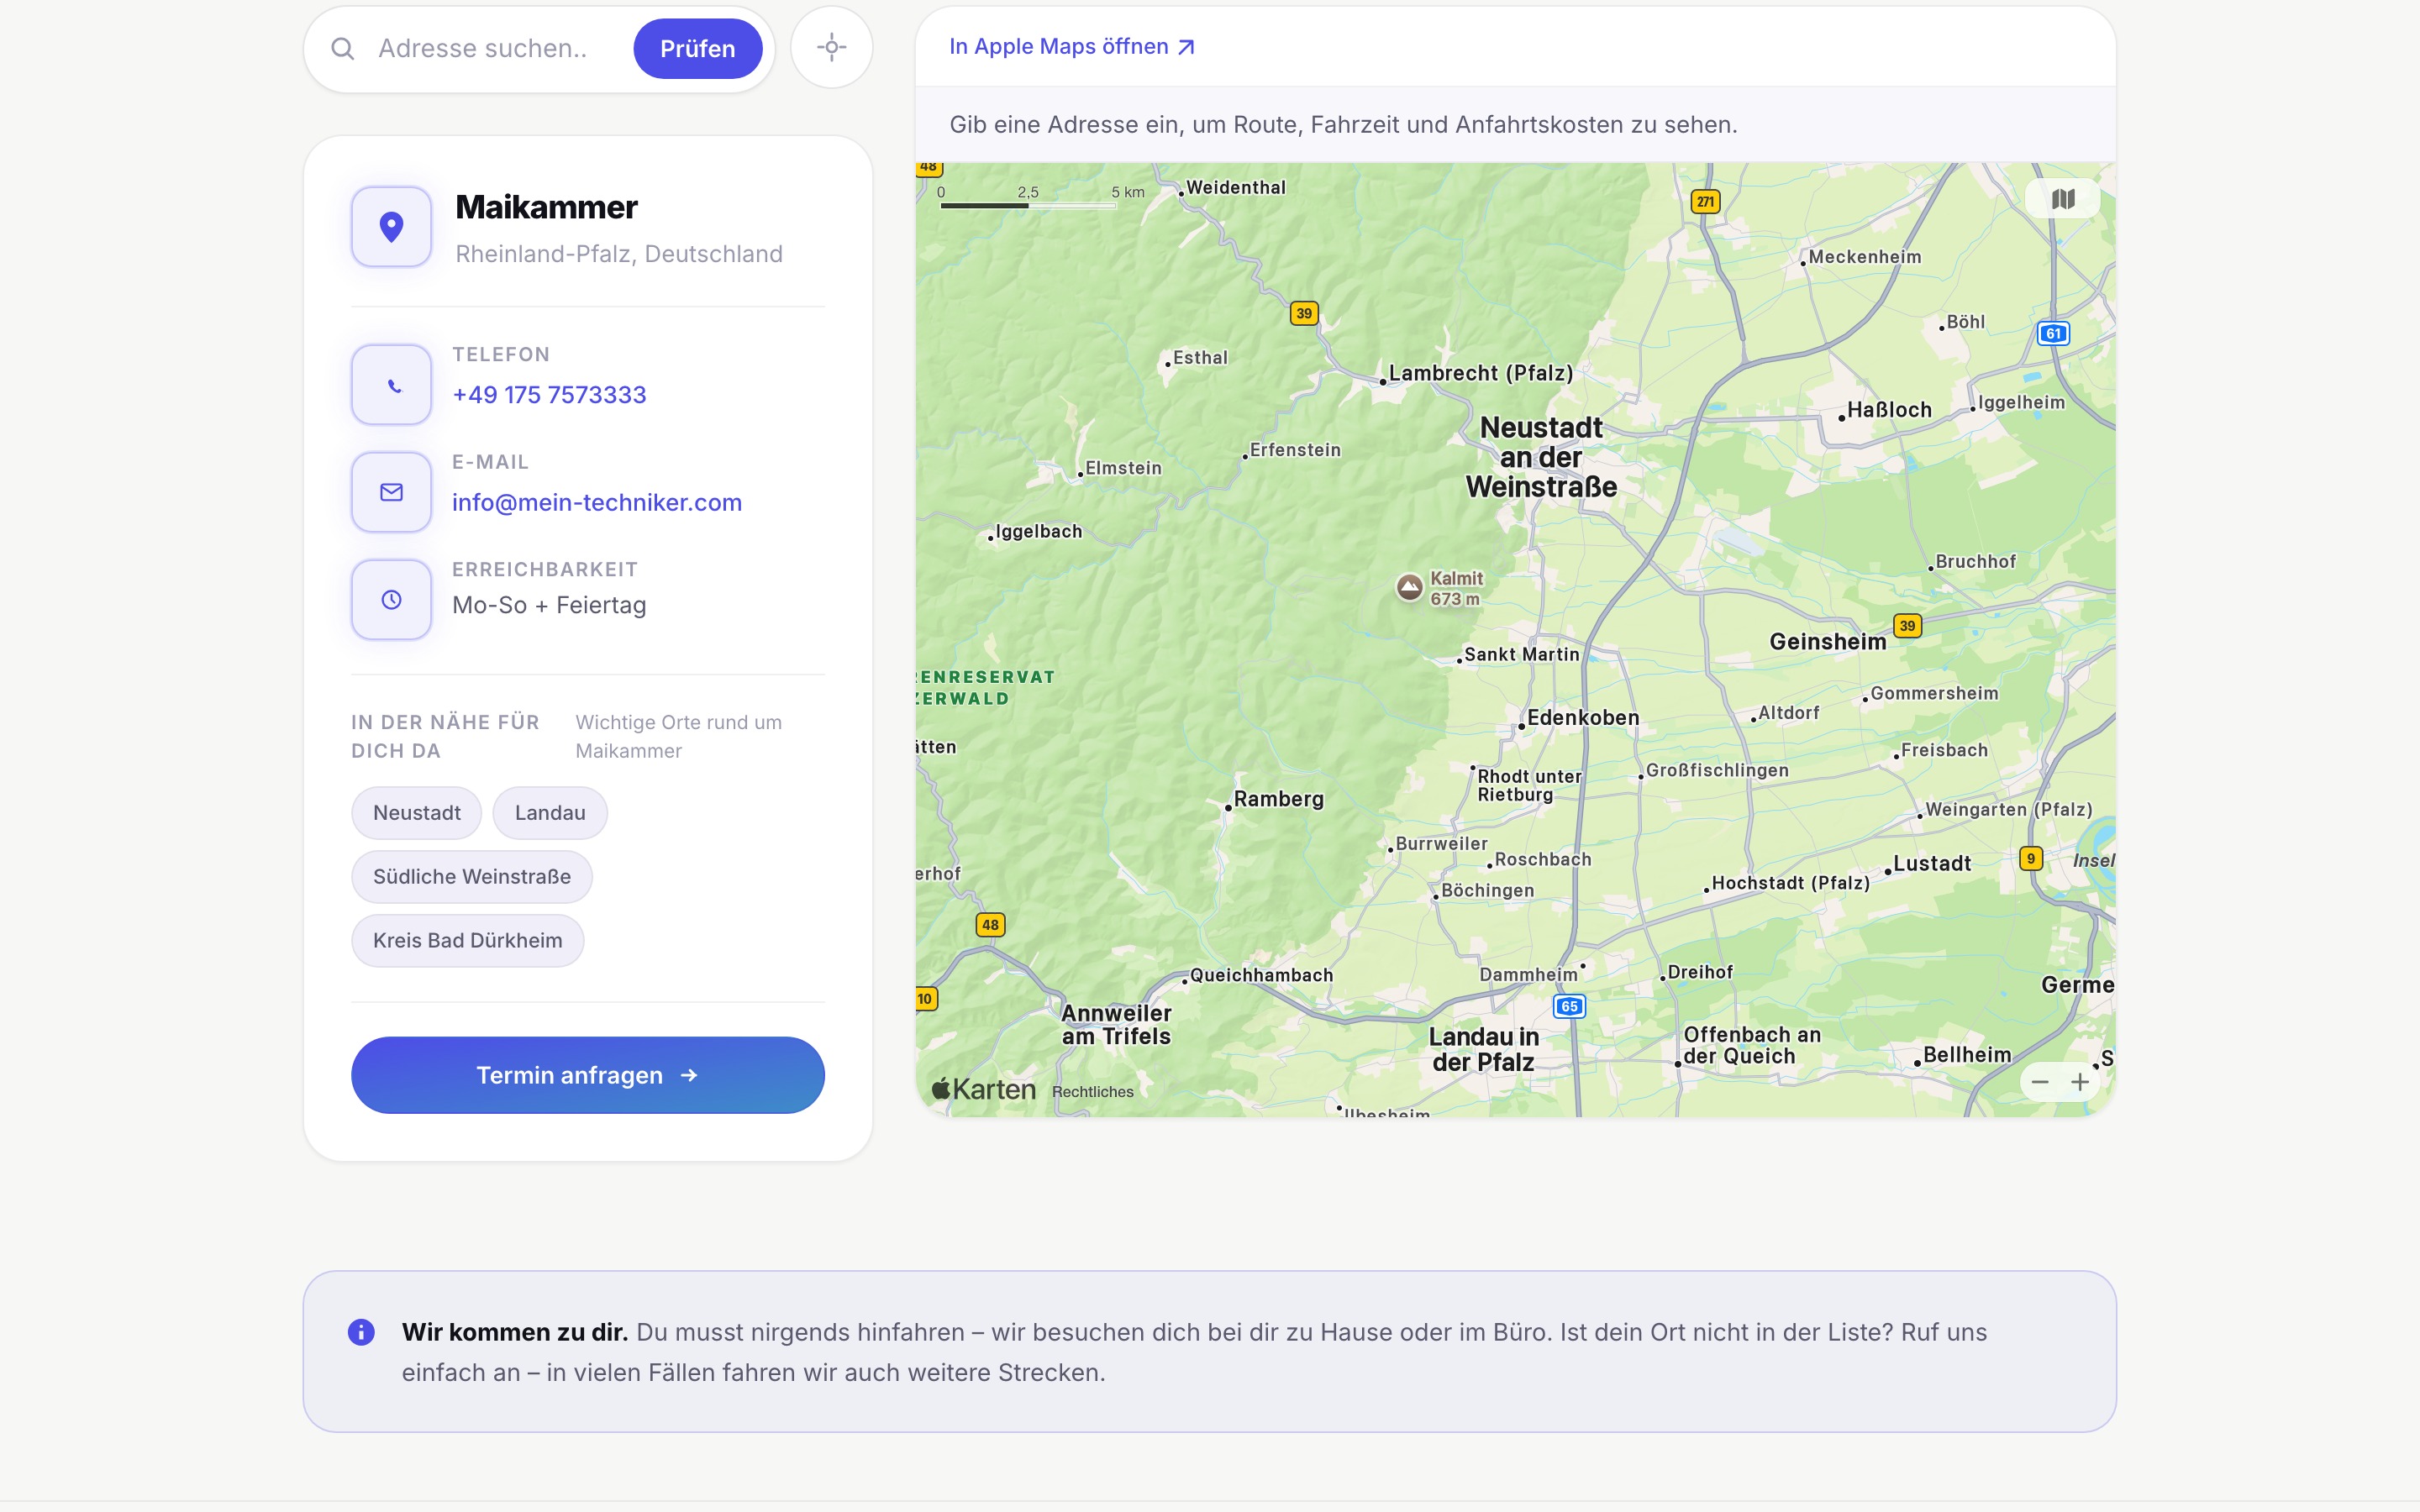This screenshot has height=1512, width=2420.
Task: Click the Rechtliches link on the map
Action: [1093, 1091]
